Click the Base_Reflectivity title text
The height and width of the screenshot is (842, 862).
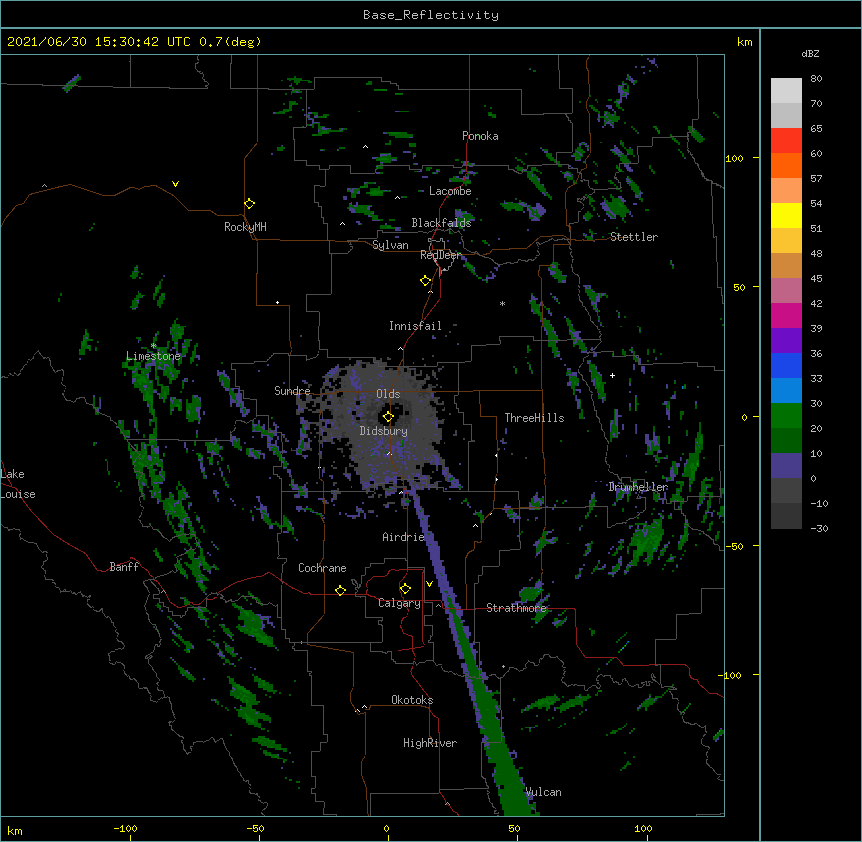(431, 15)
